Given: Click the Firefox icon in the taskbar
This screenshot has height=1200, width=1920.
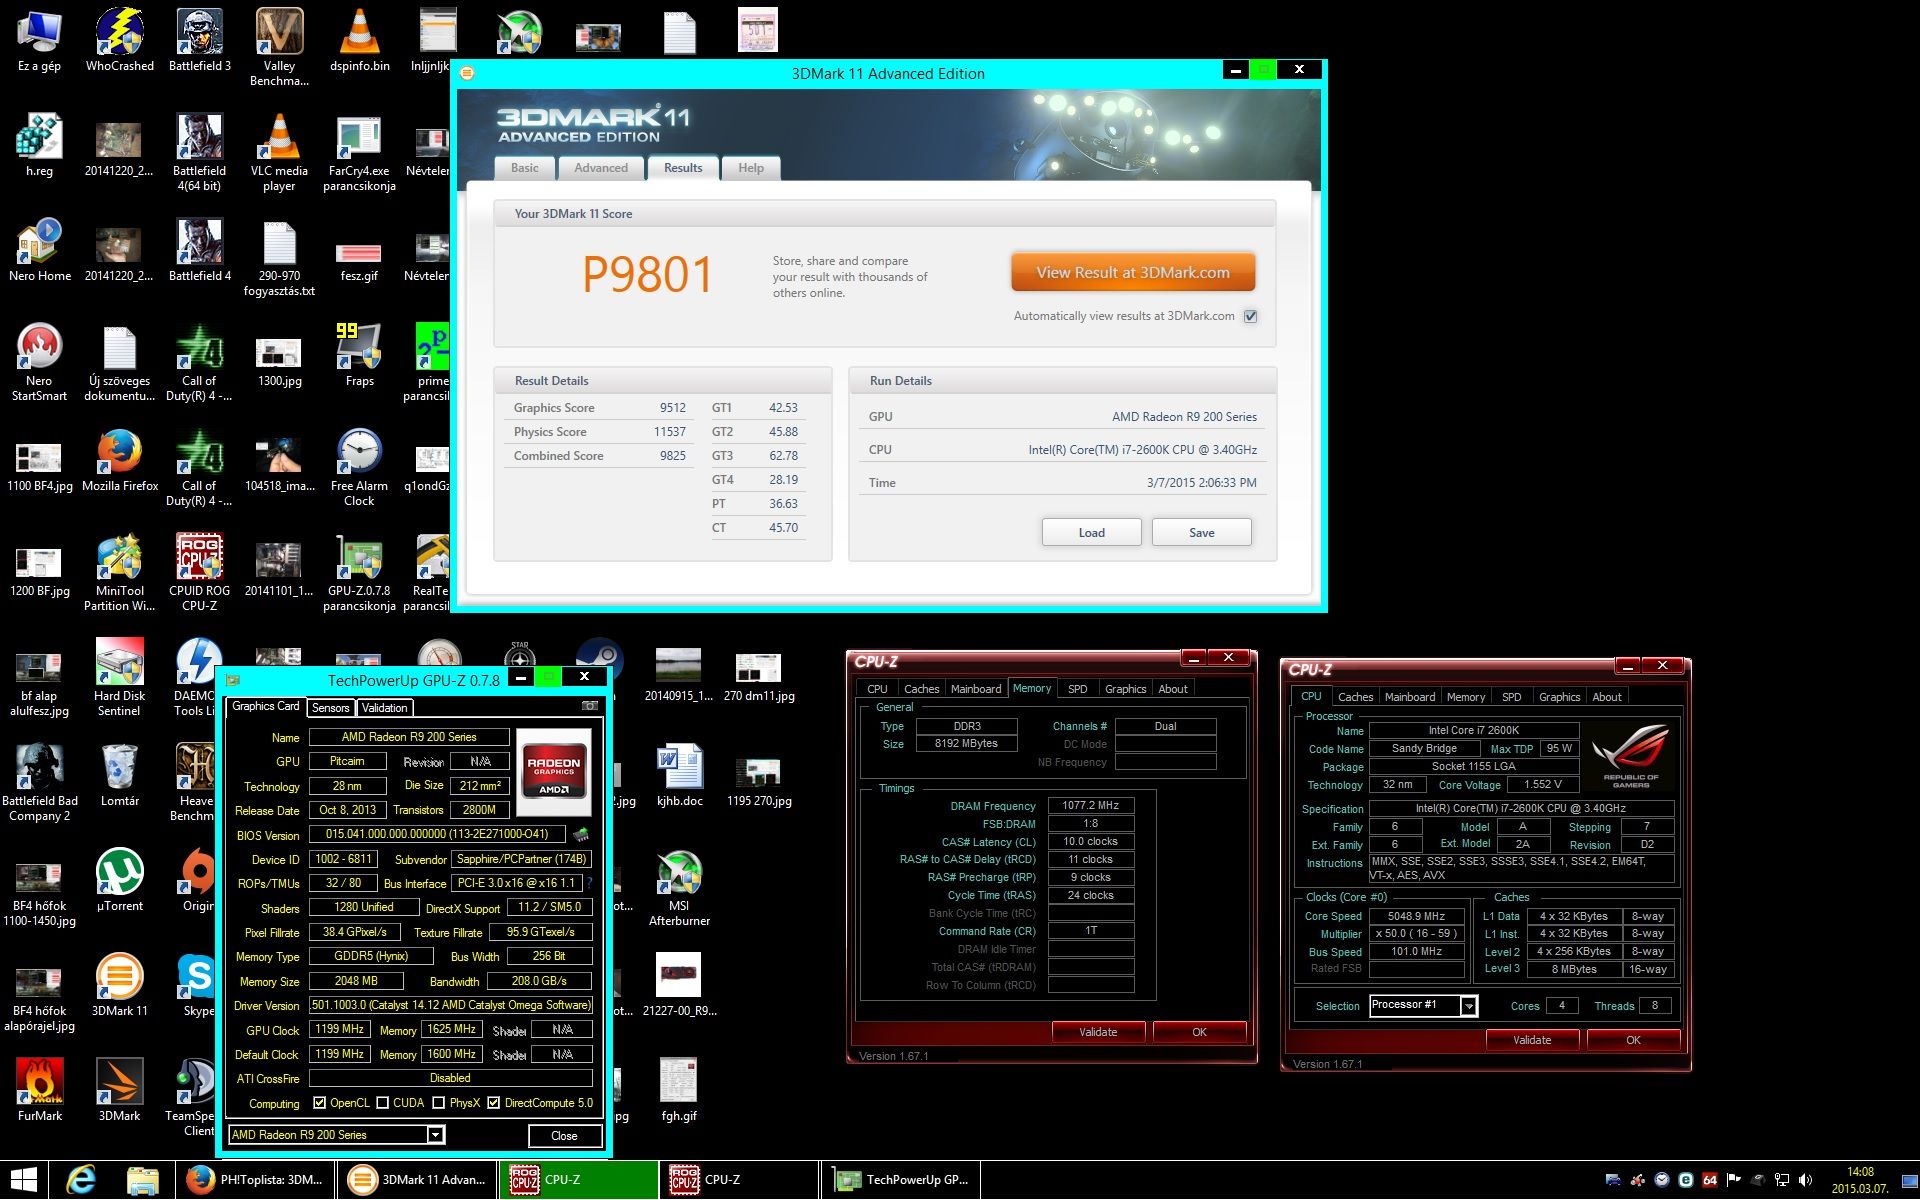Looking at the screenshot, I should tap(201, 1180).
